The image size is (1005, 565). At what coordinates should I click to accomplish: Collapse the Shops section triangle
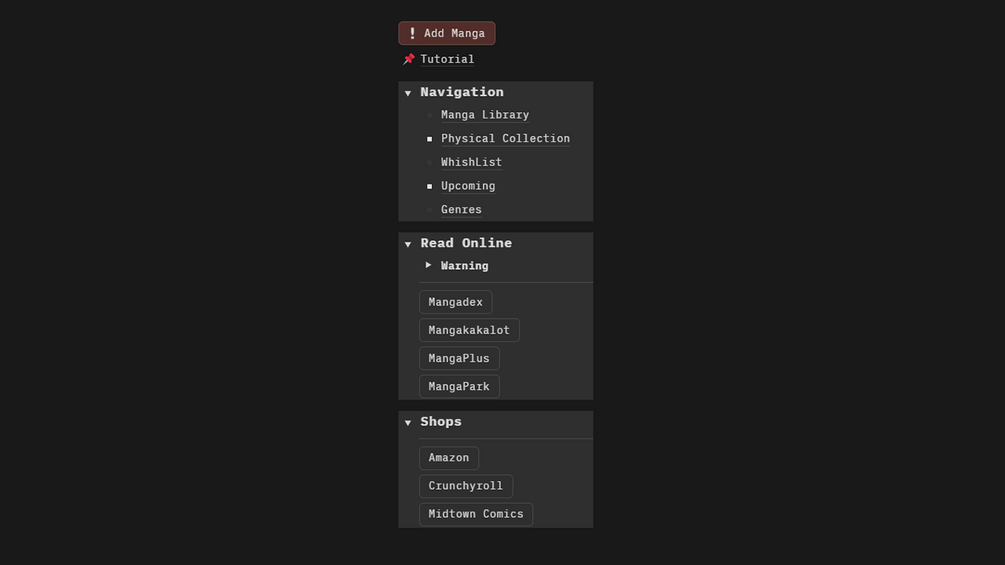408,423
